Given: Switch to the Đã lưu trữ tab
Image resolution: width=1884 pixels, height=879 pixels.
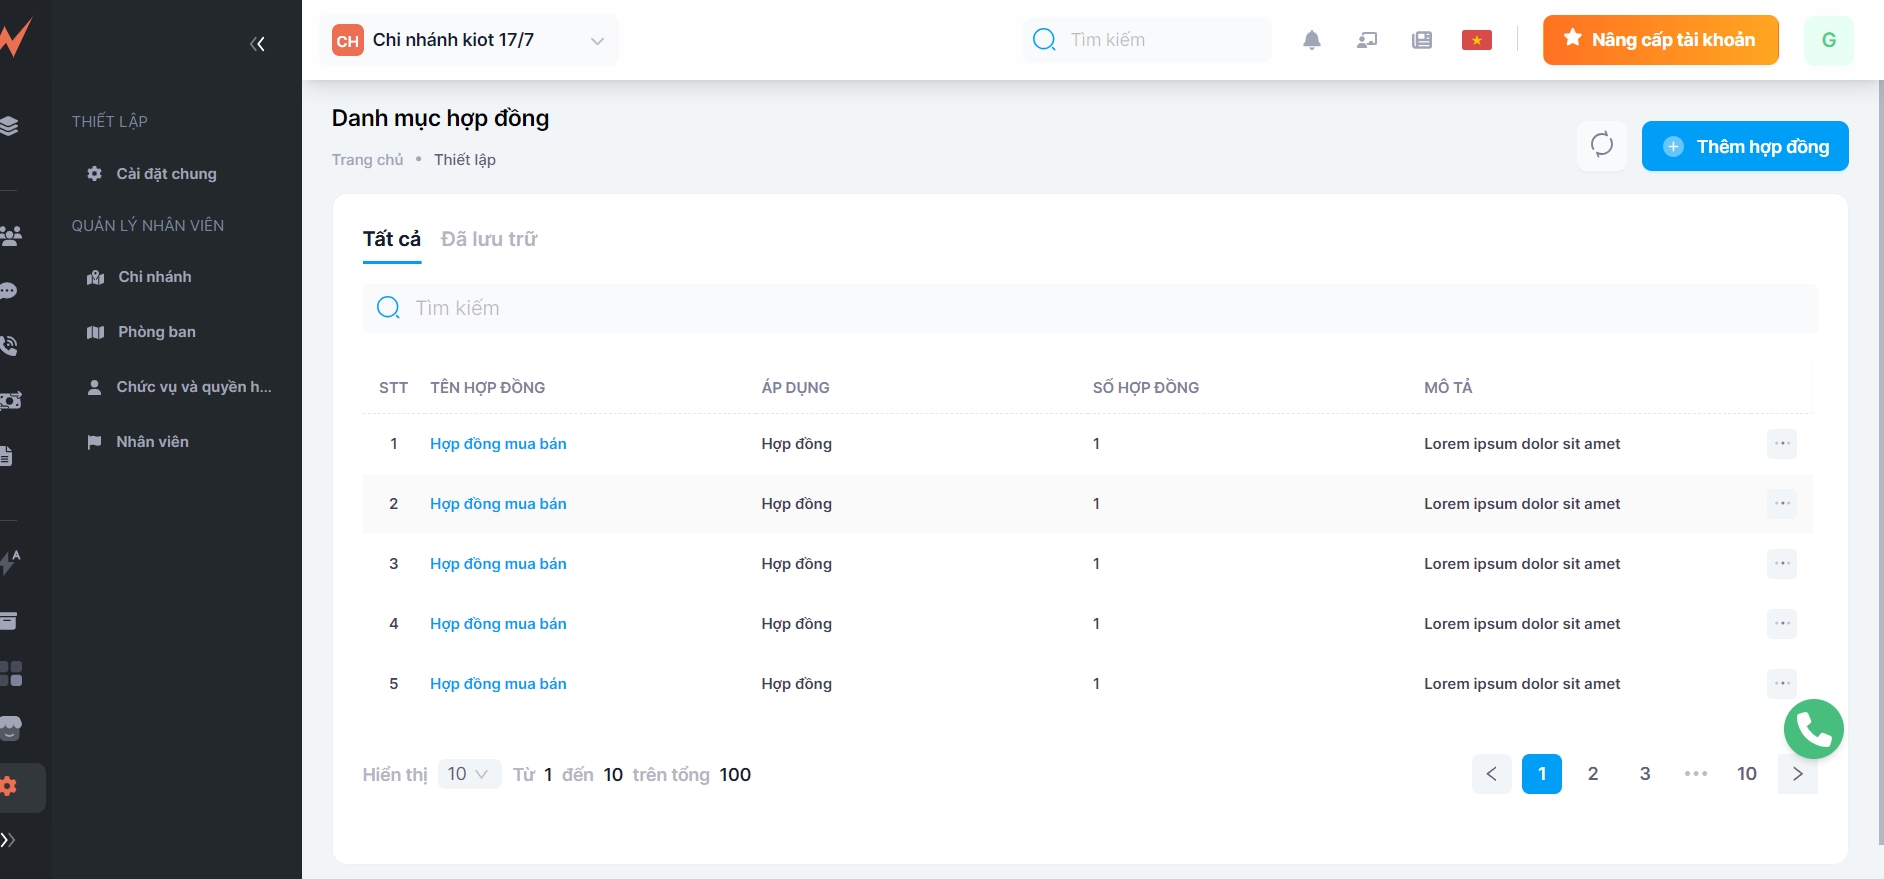Looking at the screenshot, I should [488, 239].
